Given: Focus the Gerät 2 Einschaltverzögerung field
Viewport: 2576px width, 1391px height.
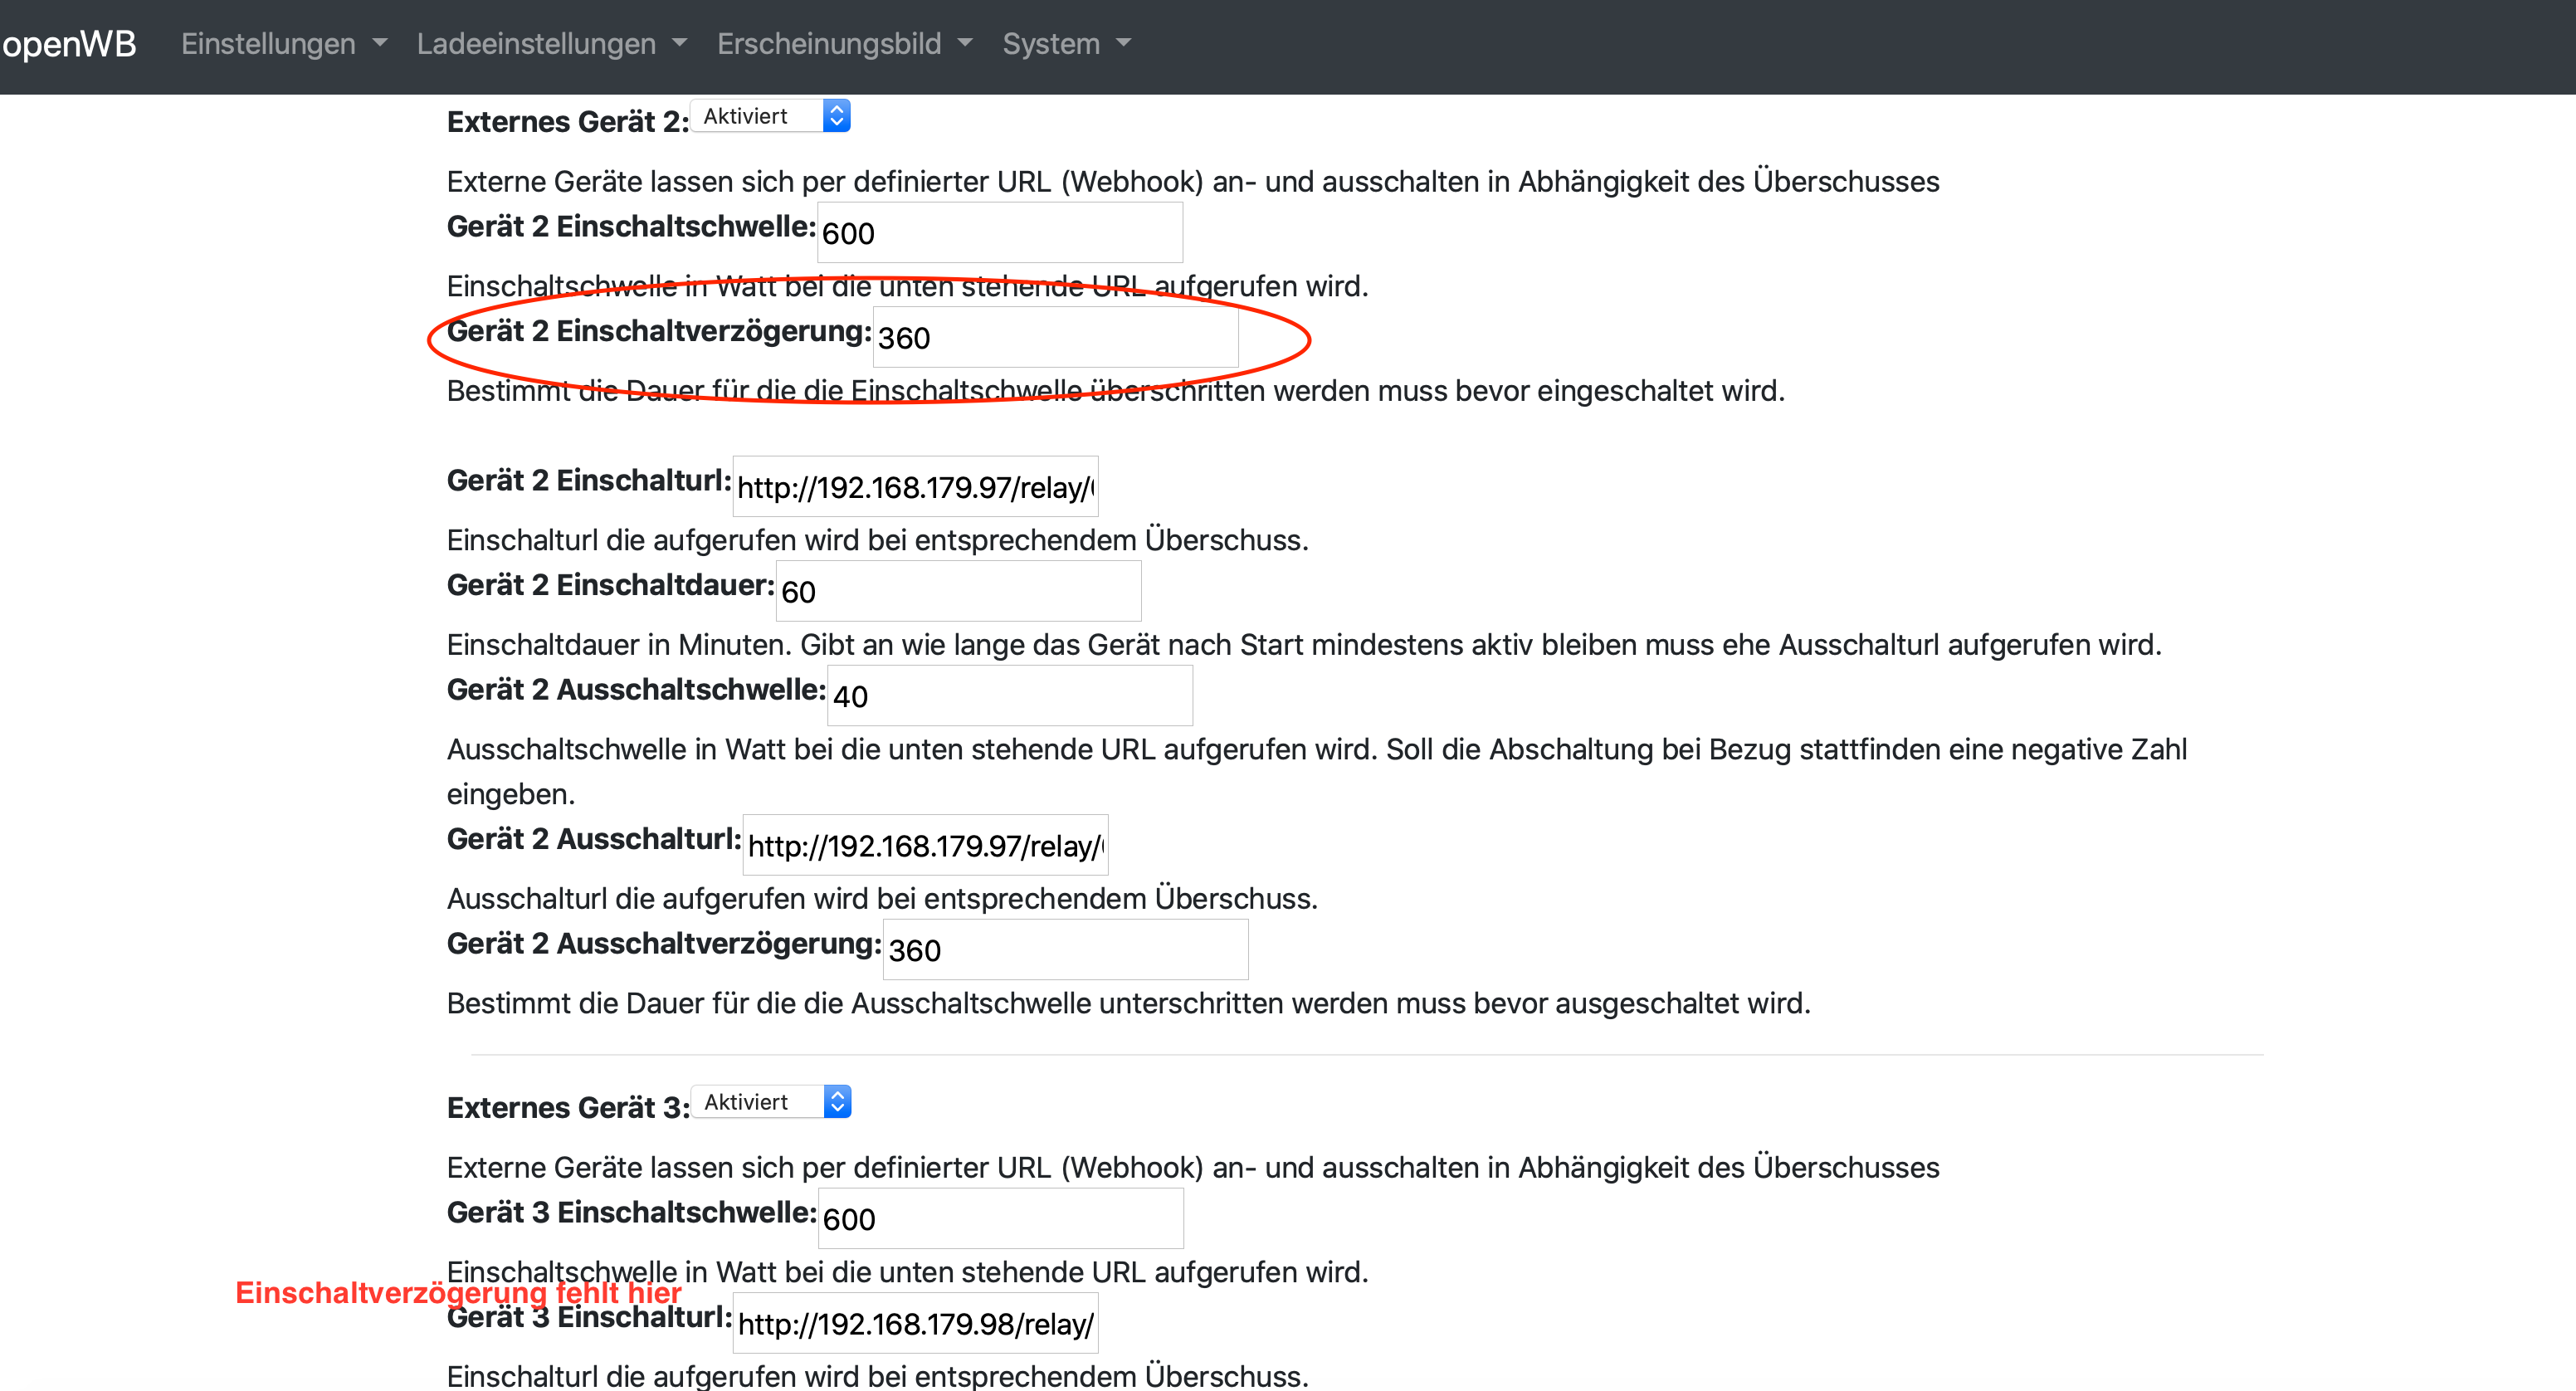Looking at the screenshot, I should [1056, 338].
